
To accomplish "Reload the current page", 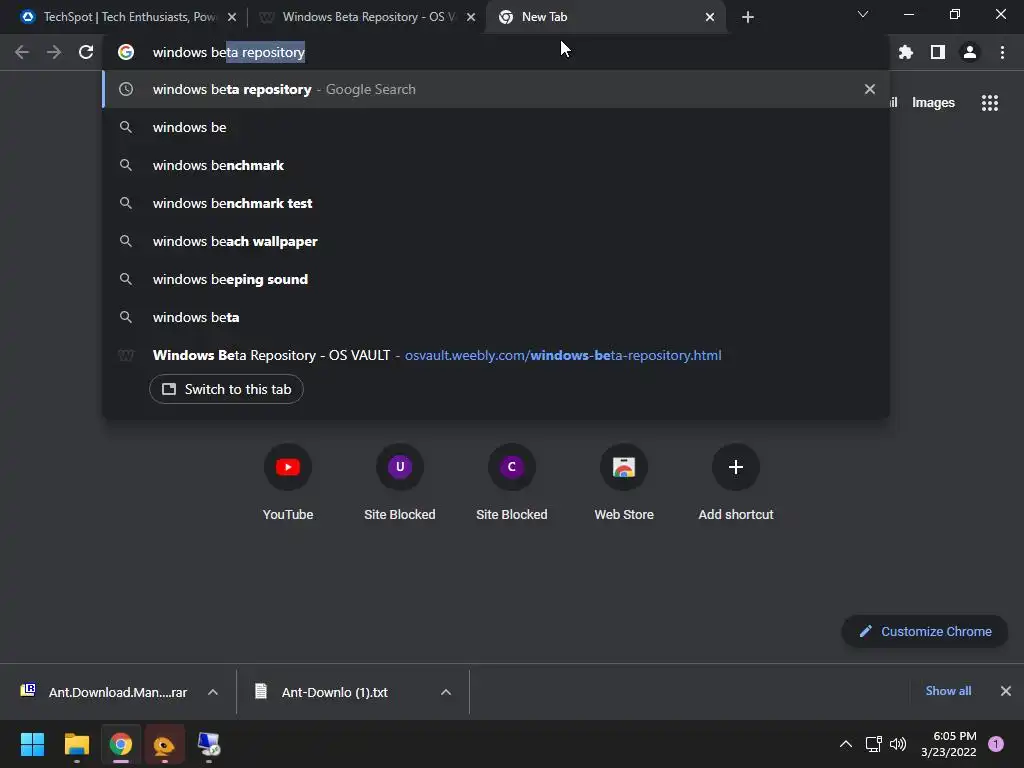I will (x=86, y=52).
